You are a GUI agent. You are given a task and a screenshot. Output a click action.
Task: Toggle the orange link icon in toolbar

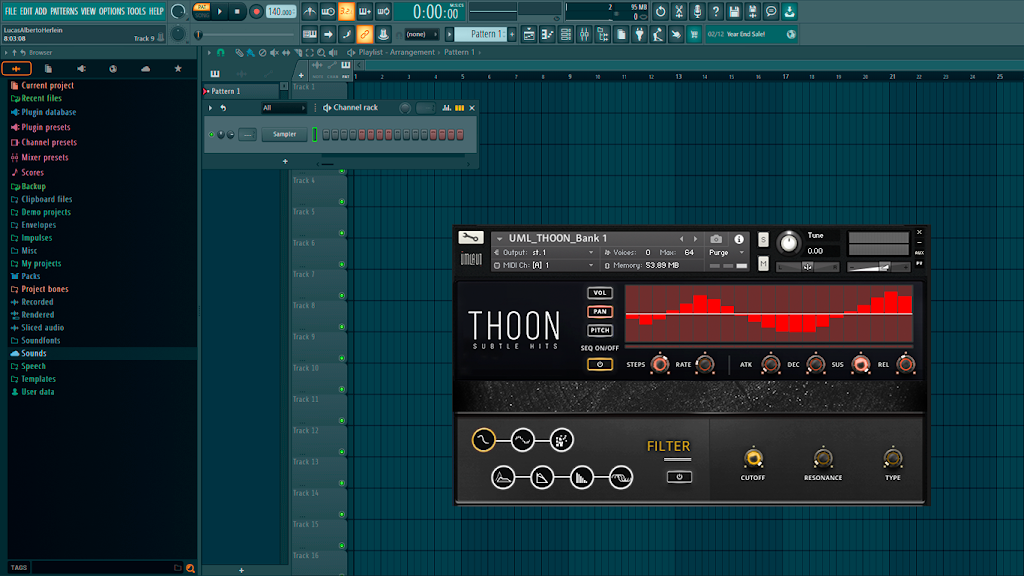[364, 35]
